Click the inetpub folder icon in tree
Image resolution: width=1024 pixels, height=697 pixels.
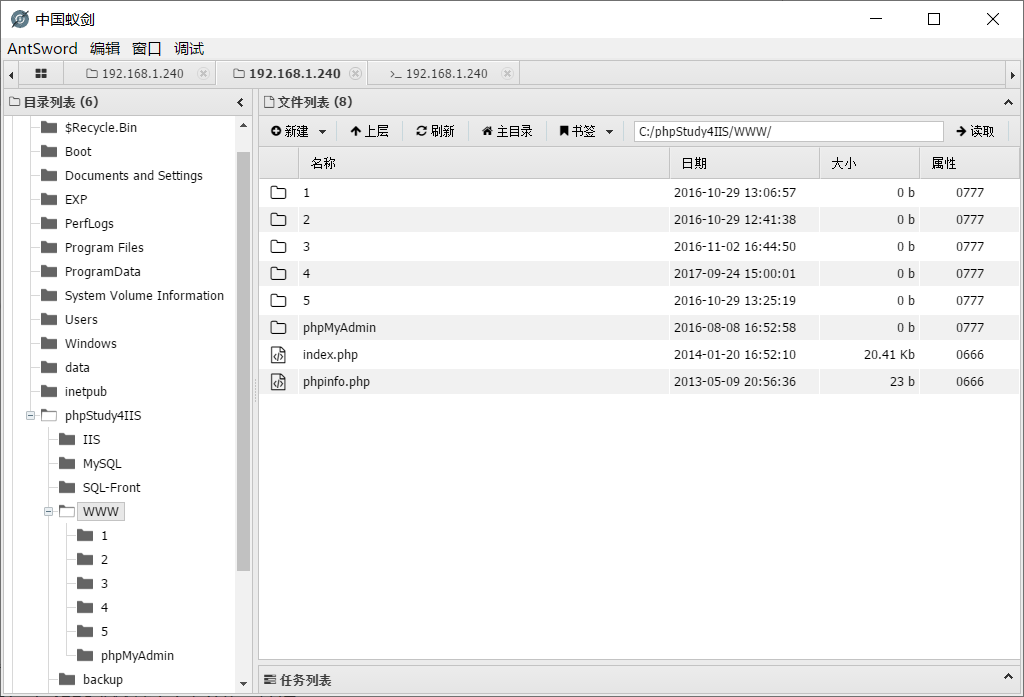pyautogui.click(x=49, y=391)
